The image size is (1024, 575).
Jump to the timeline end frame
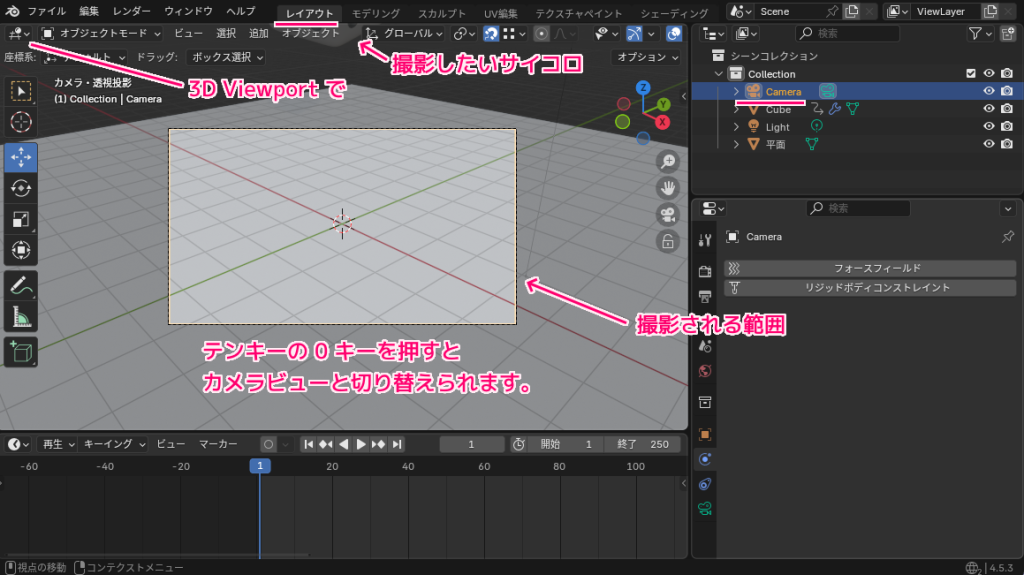pos(396,444)
